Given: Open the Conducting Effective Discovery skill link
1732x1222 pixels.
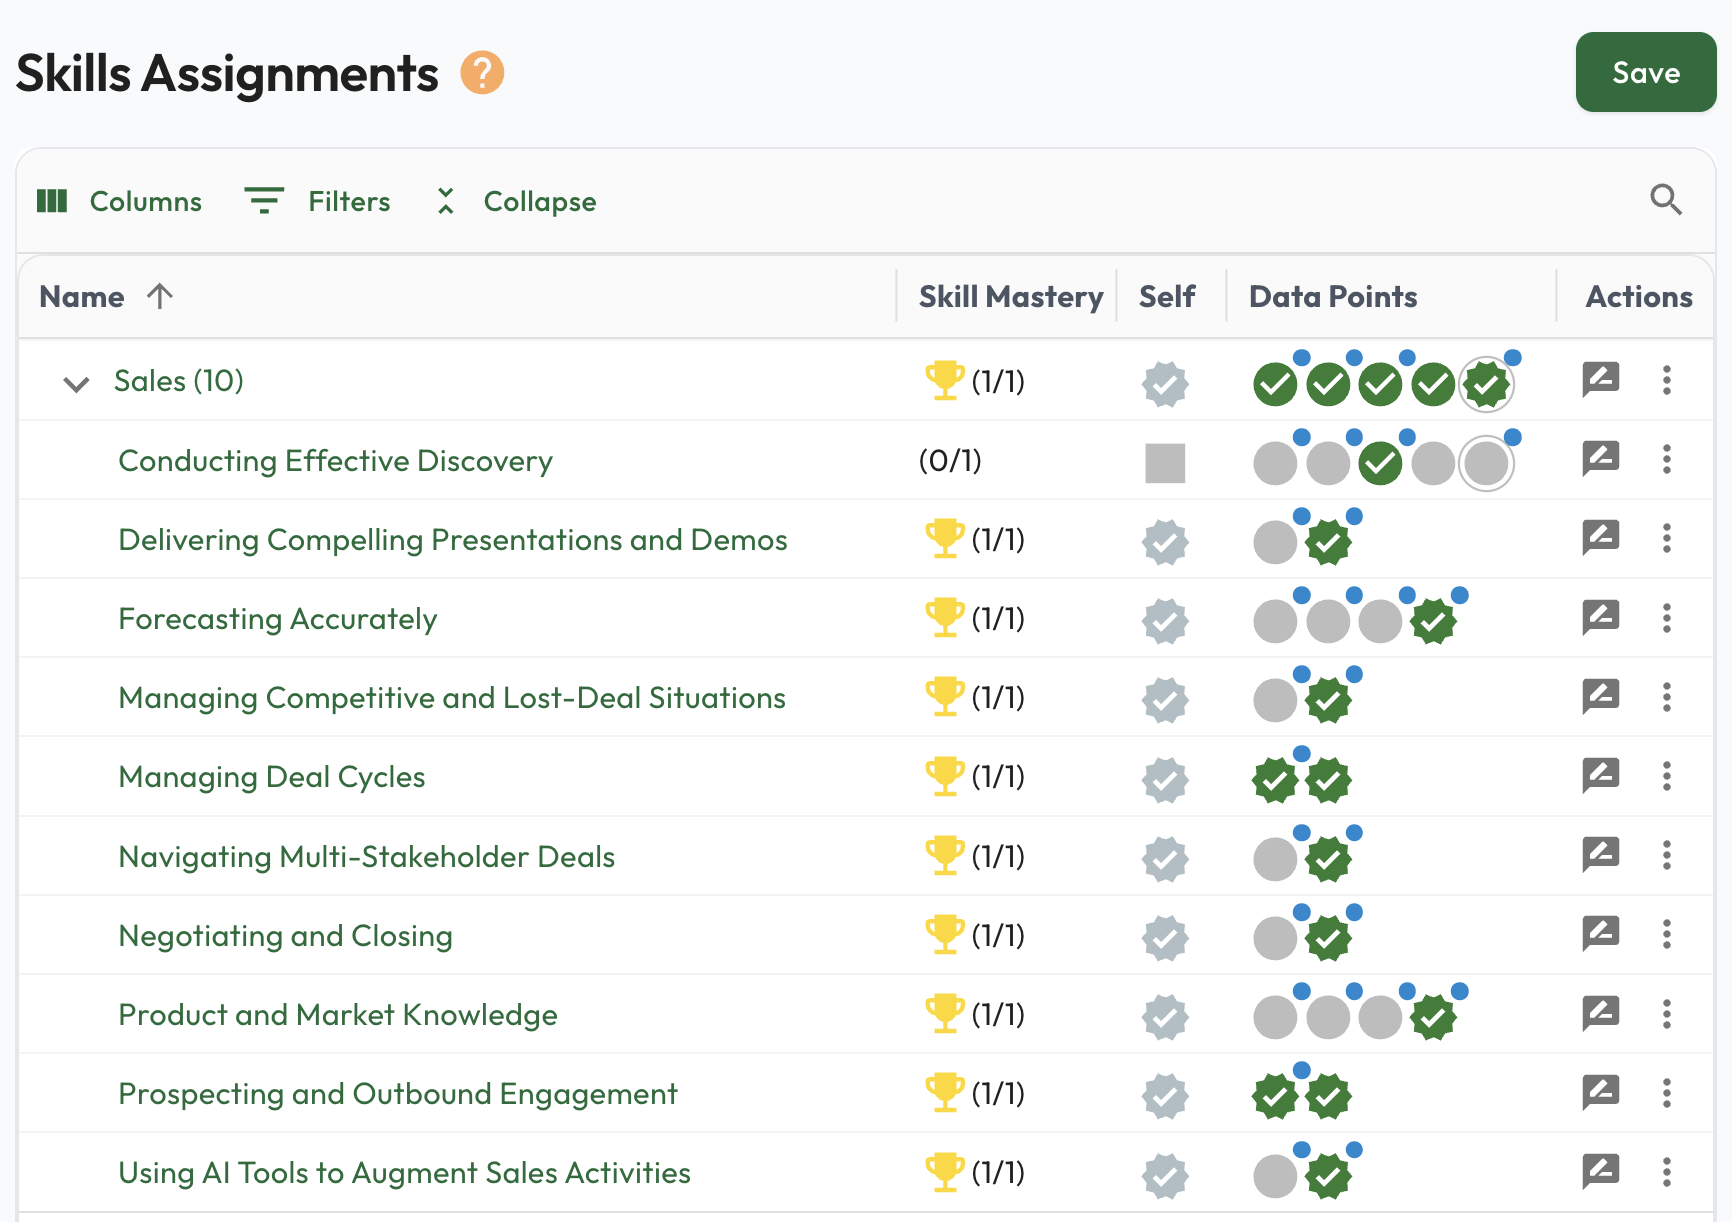Looking at the screenshot, I should (x=335, y=460).
